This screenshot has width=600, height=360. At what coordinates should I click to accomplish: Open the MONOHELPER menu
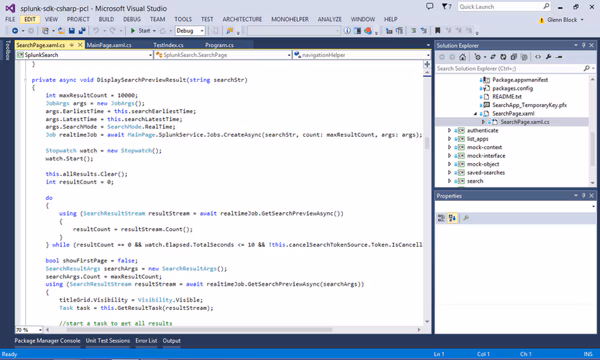click(x=290, y=19)
